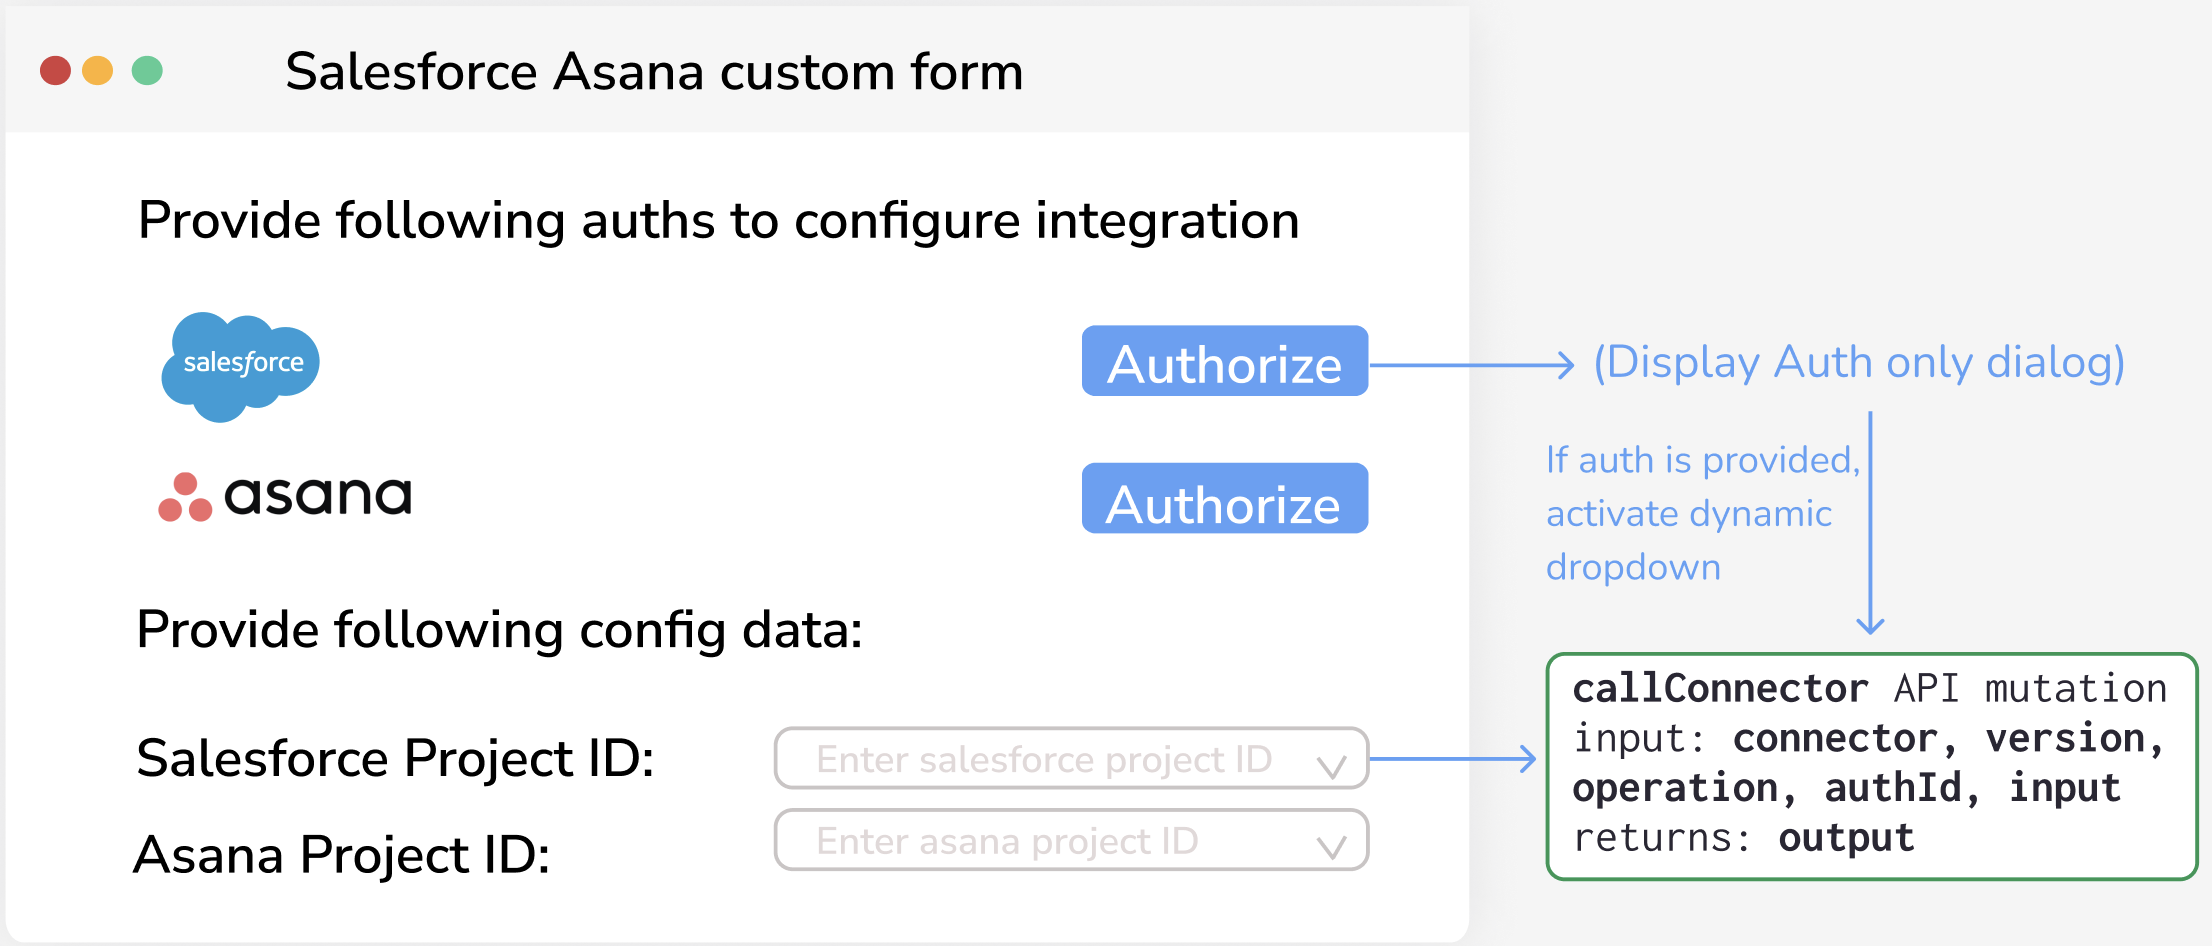Click the red close window dot

pyautogui.click(x=55, y=71)
